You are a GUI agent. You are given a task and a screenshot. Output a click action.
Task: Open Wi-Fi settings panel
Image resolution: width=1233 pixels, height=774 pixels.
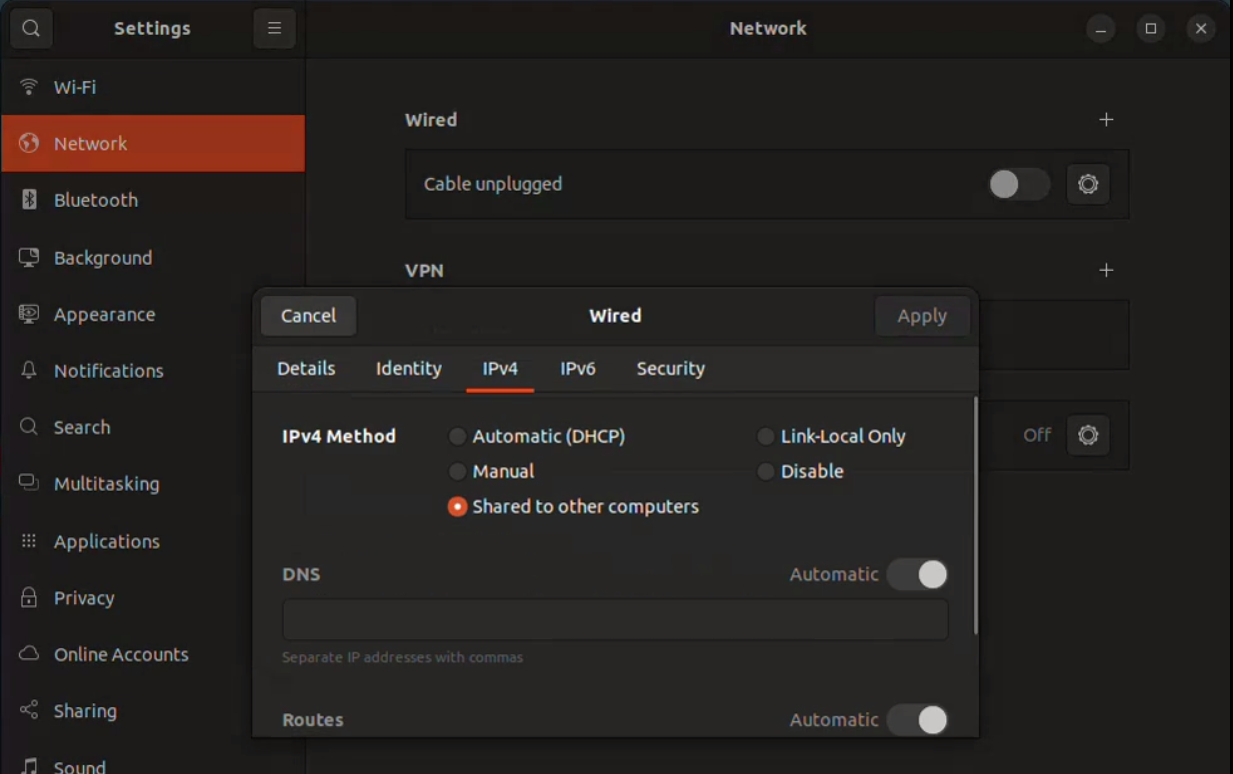click(153, 86)
